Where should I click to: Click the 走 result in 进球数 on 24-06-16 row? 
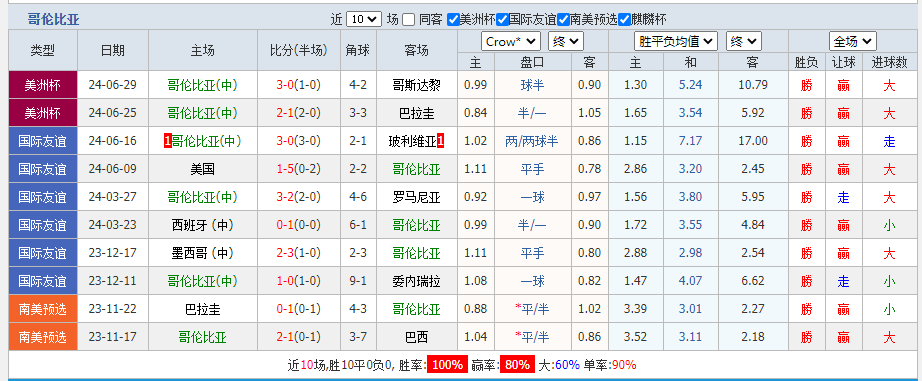click(889, 141)
